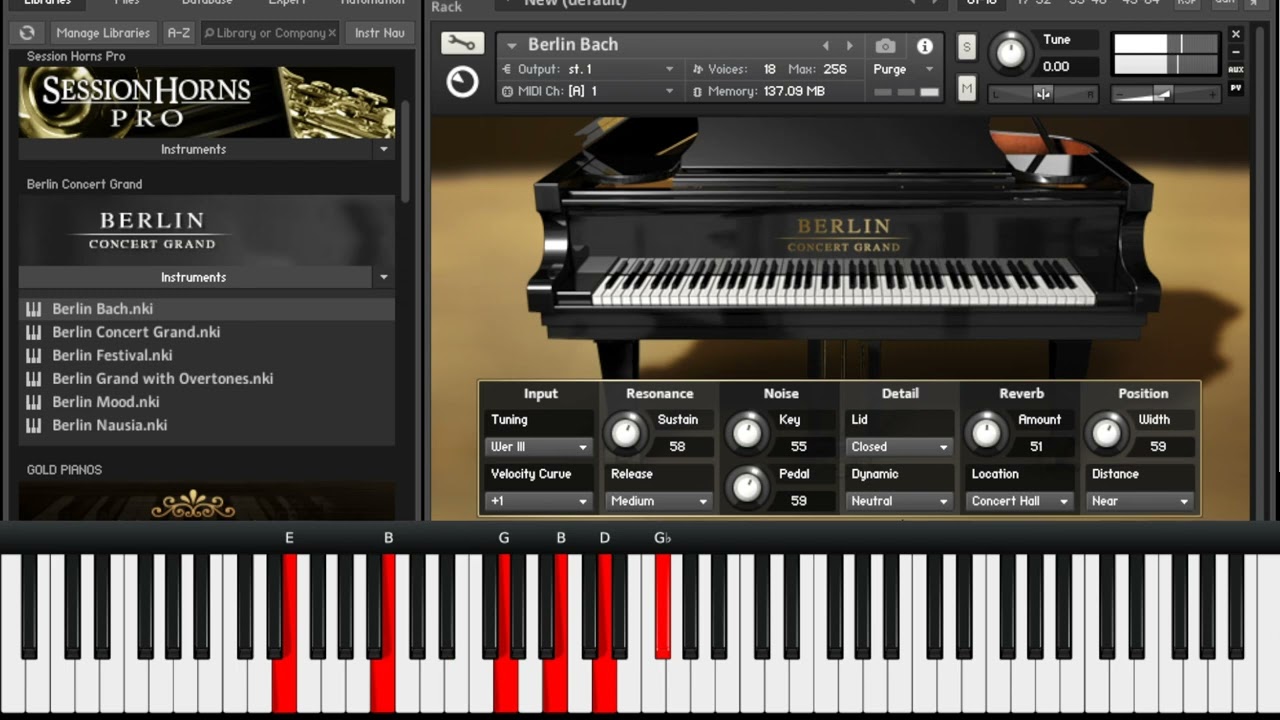Open the Dynamic dropdown set to Neutral
Viewport: 1280px width, 720px height.
click(x=899, y=501)
